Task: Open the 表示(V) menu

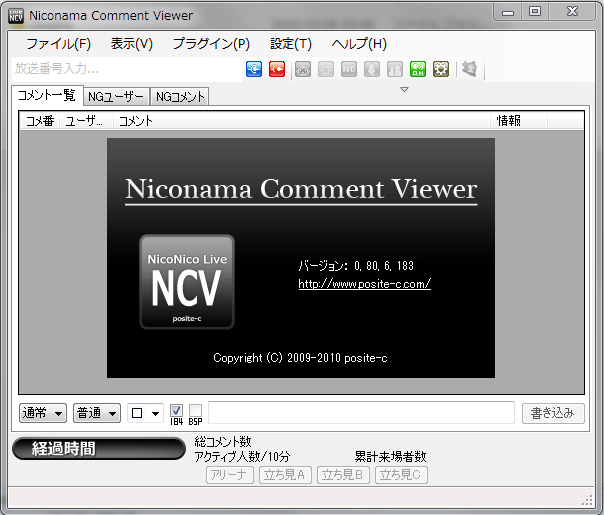Action: coord(132,44)
